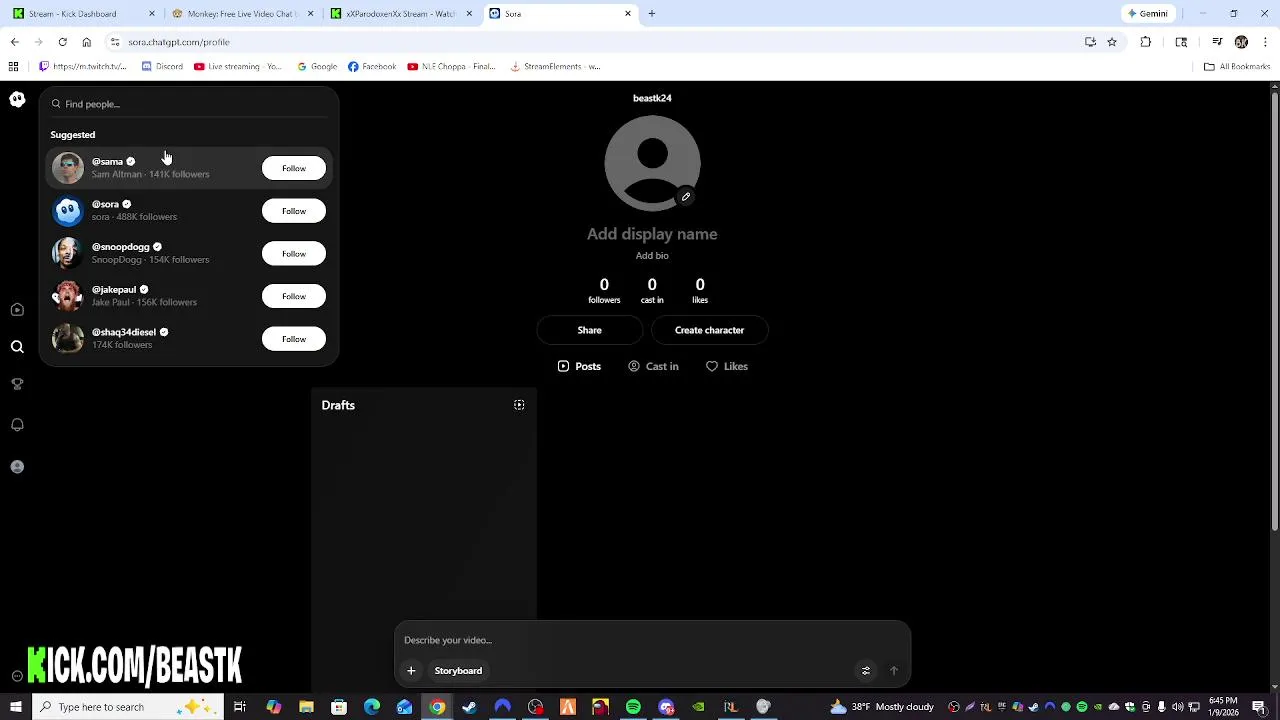Follow @jakepaul
The width and height of the screenshot is (1280, 720).
click(294, 296)
